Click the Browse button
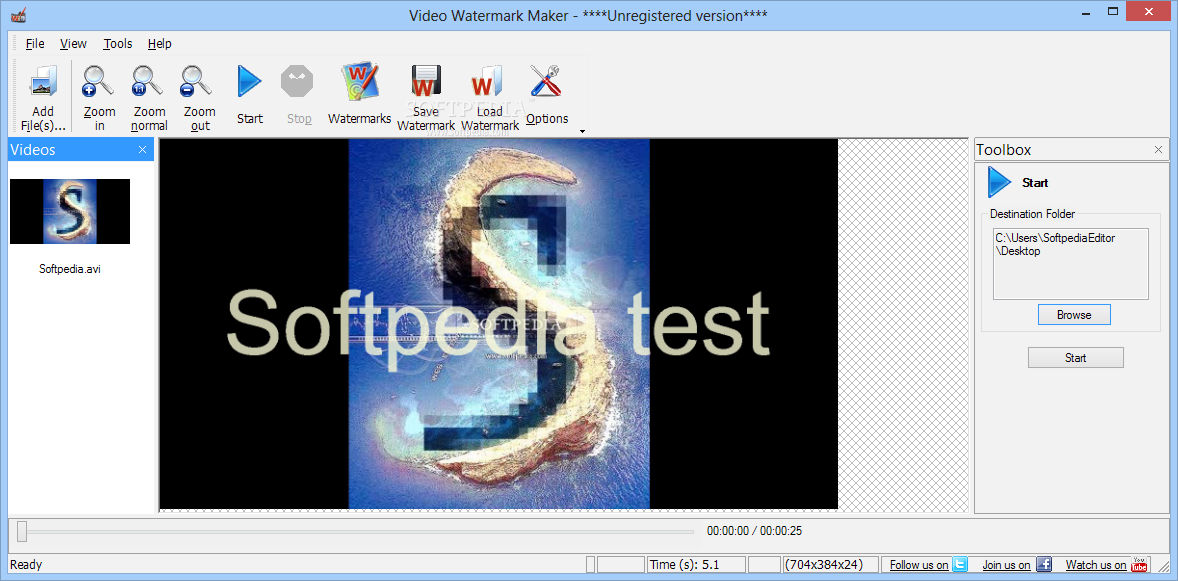The height and width of the screenshot is (581, 1178). pos(1074,315)
